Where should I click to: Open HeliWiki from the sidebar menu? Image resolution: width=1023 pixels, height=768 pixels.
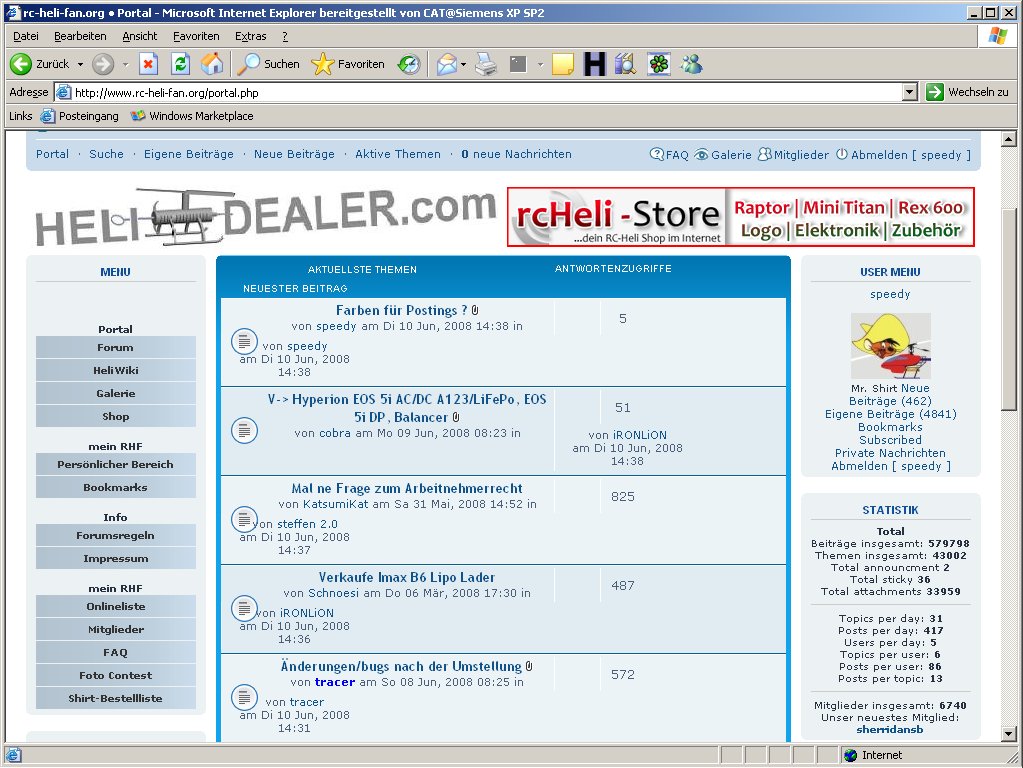pos(115,371)
